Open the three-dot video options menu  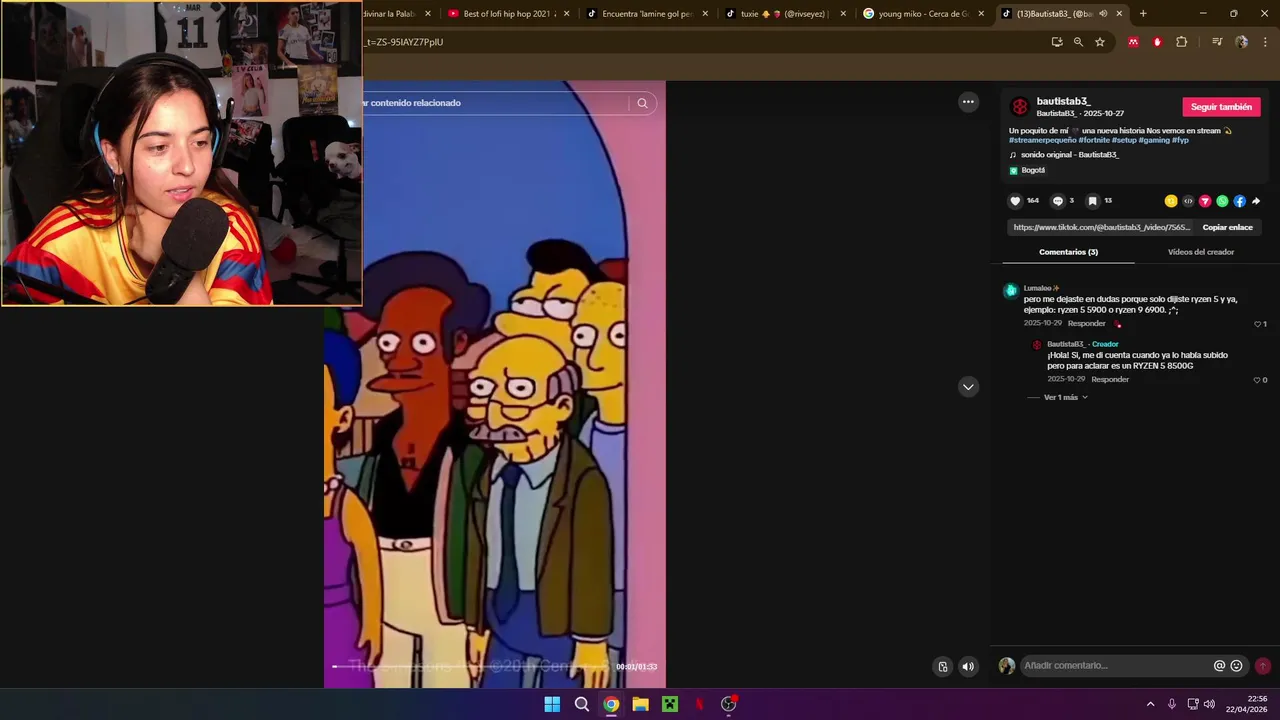(x=968, y=102)
